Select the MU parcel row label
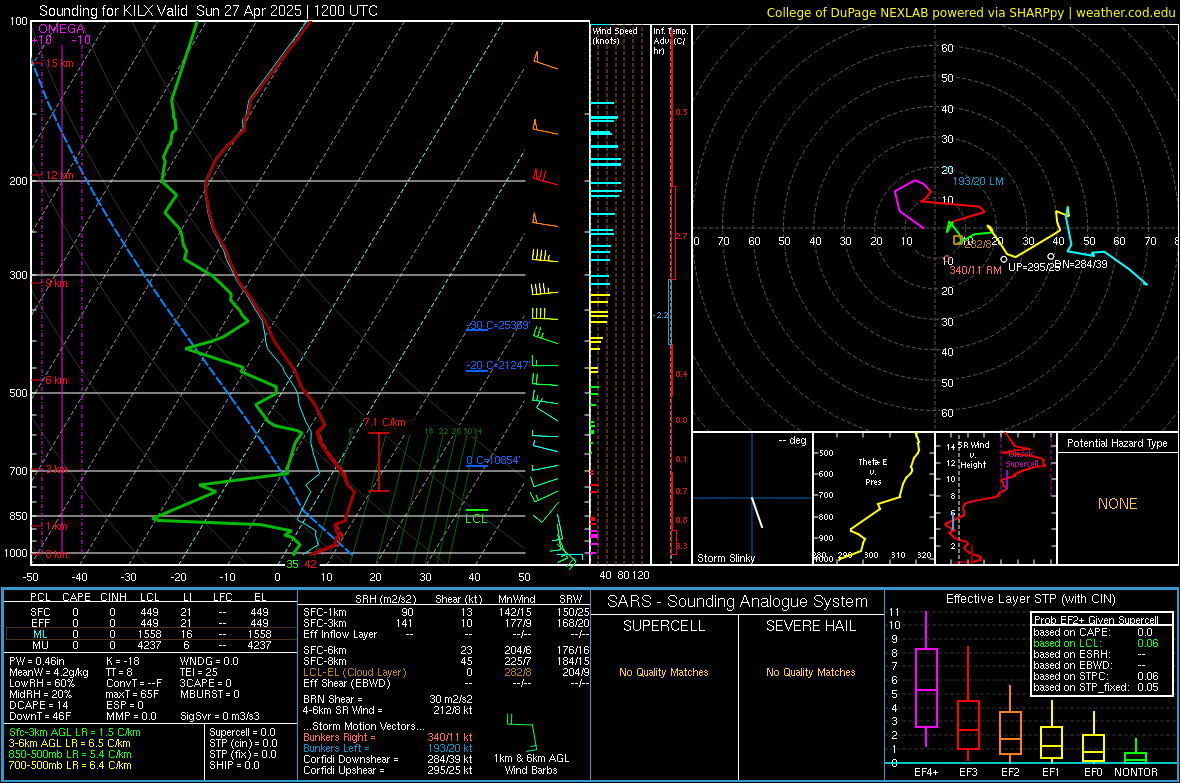The height and width of the screenshot is (783, 1180). point(40,645)
